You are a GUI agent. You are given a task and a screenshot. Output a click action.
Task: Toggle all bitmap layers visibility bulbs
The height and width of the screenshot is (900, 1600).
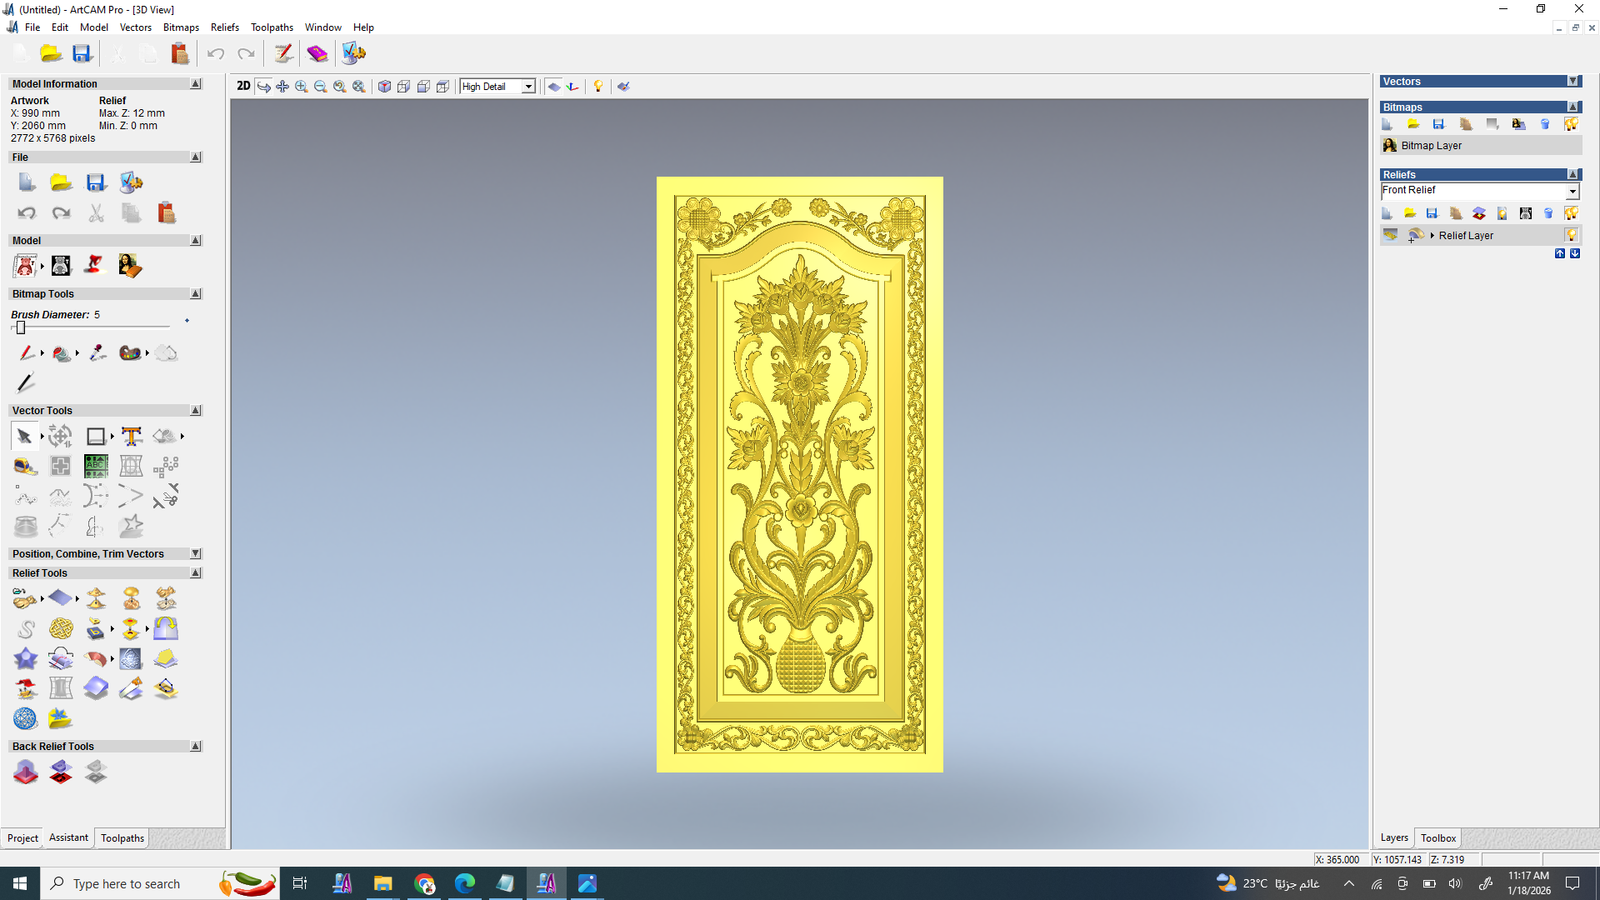[x=1571, y=124]
